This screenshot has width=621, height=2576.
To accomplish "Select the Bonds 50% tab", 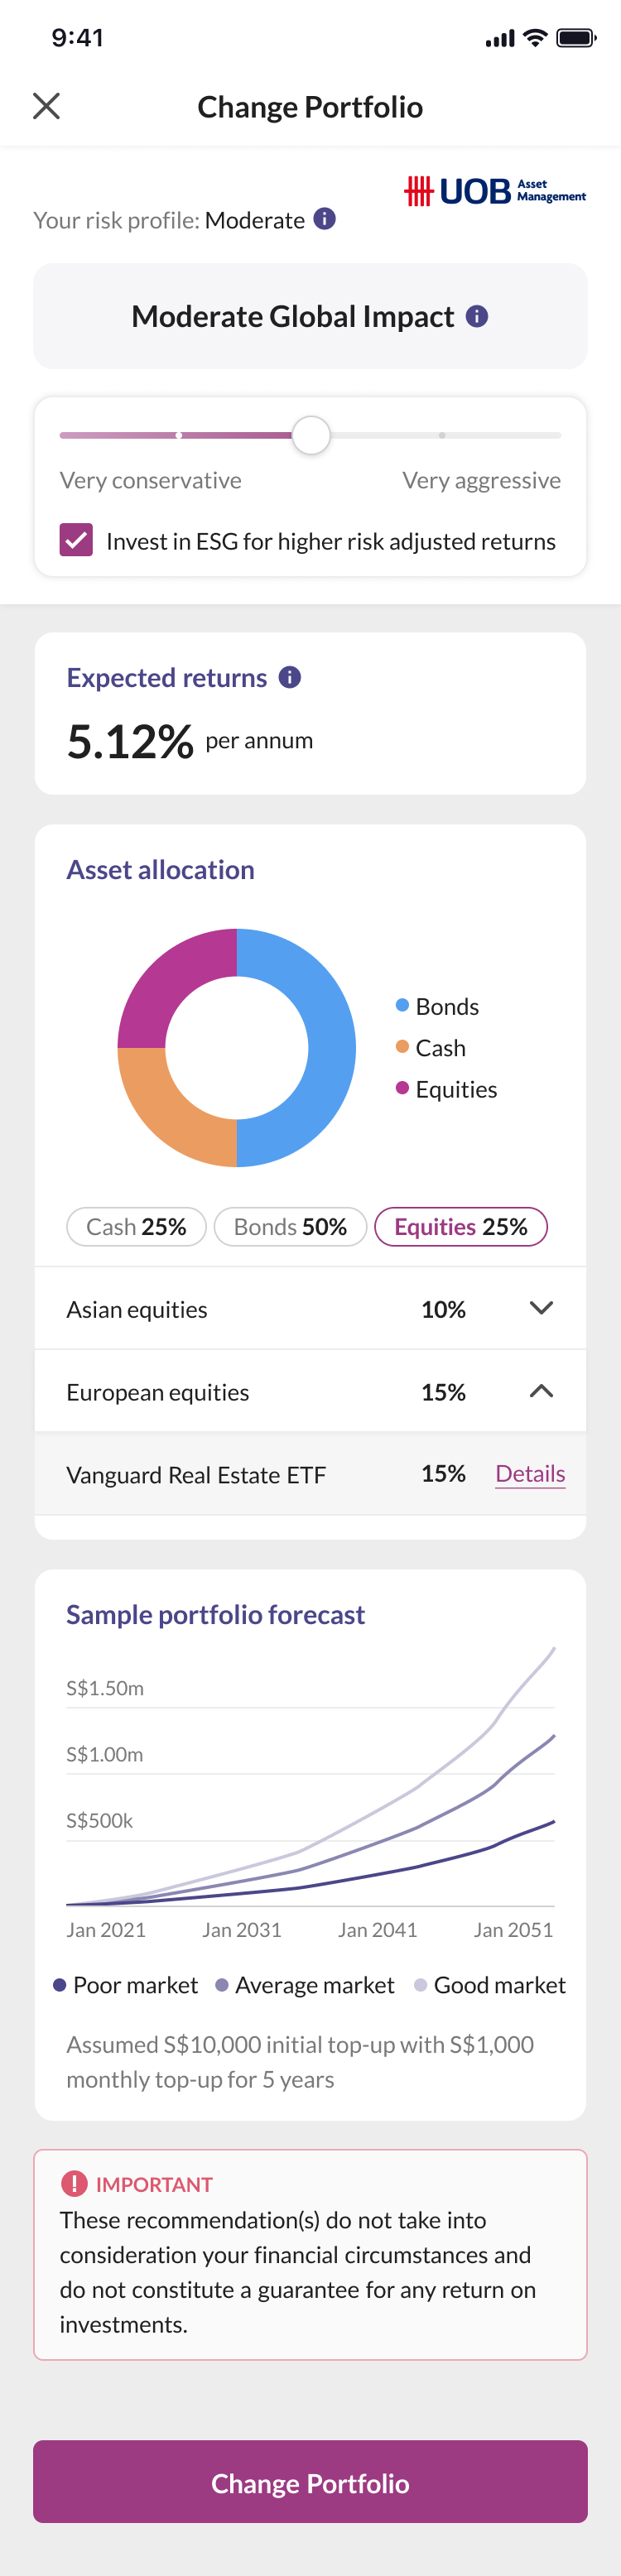I will tap(290, 1226).
